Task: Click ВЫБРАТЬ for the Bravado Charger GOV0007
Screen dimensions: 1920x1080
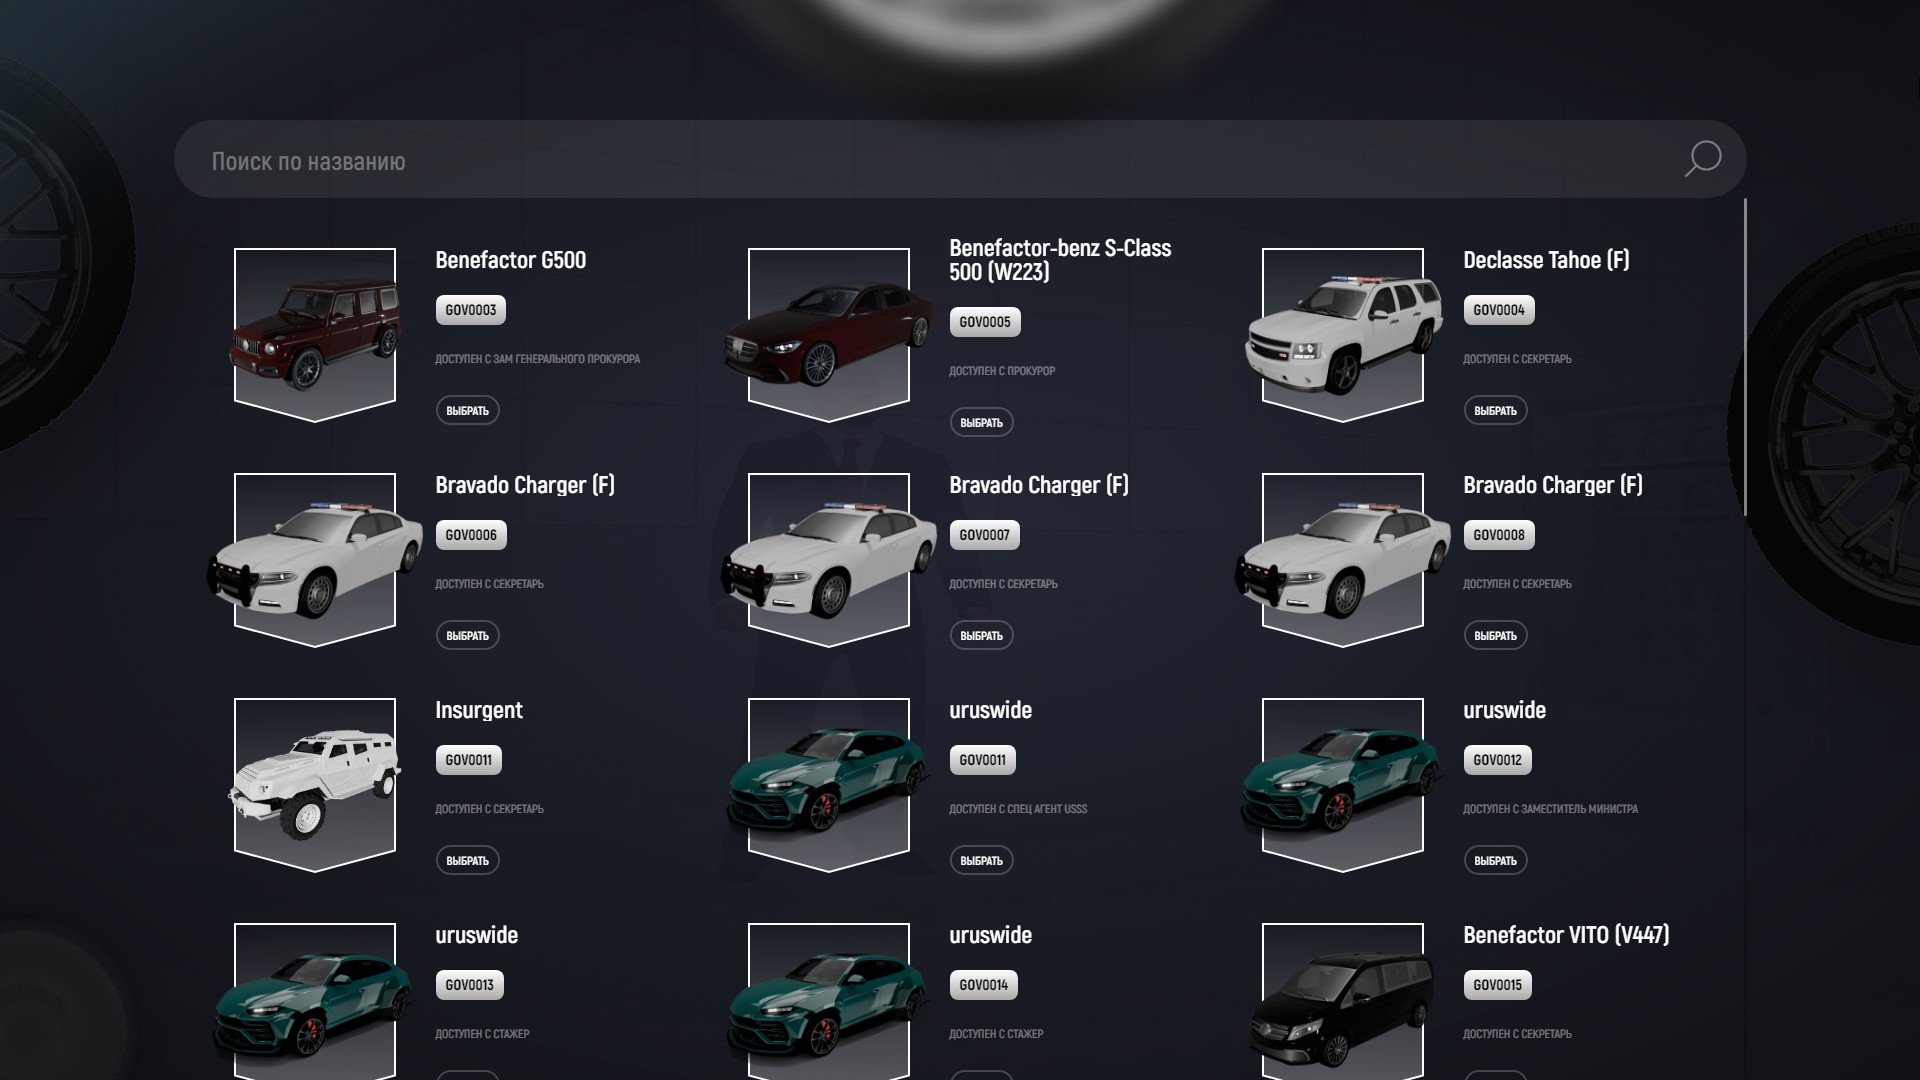Action: point(981,636)
